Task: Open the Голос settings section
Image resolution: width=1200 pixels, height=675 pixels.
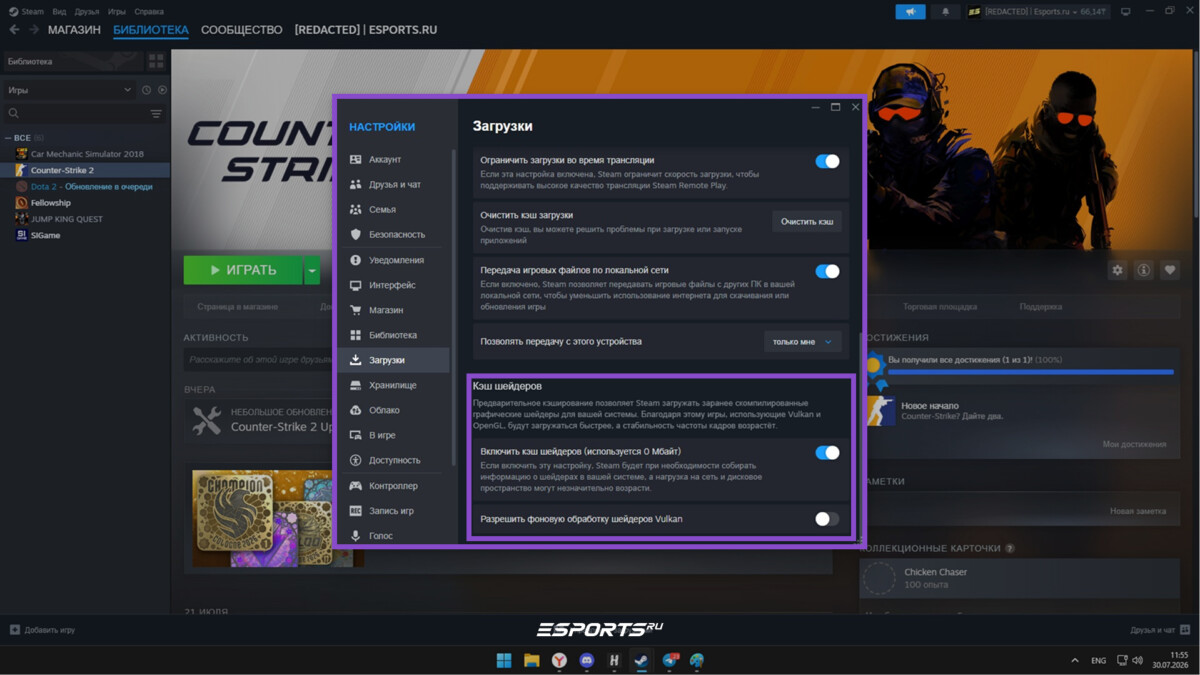Action: (x=394, y=536)
